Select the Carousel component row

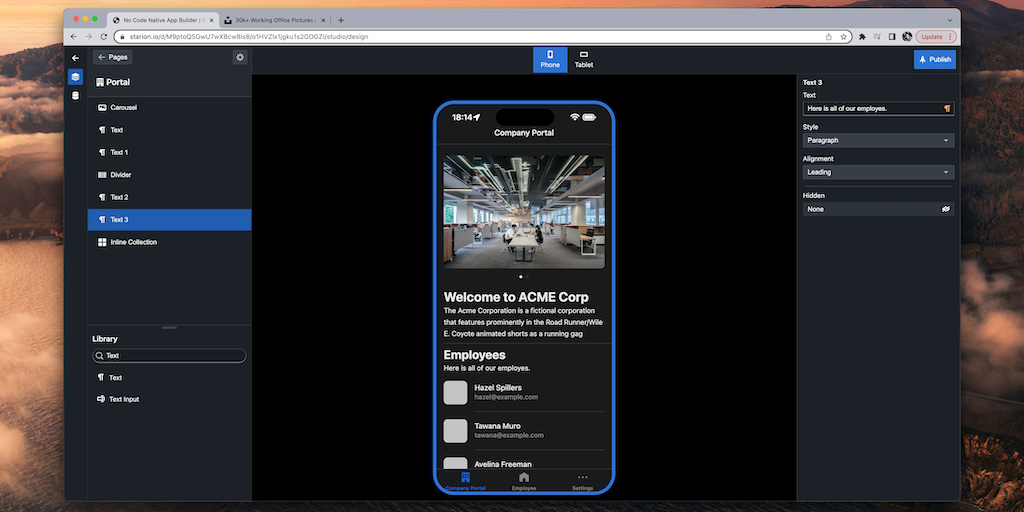169,107
